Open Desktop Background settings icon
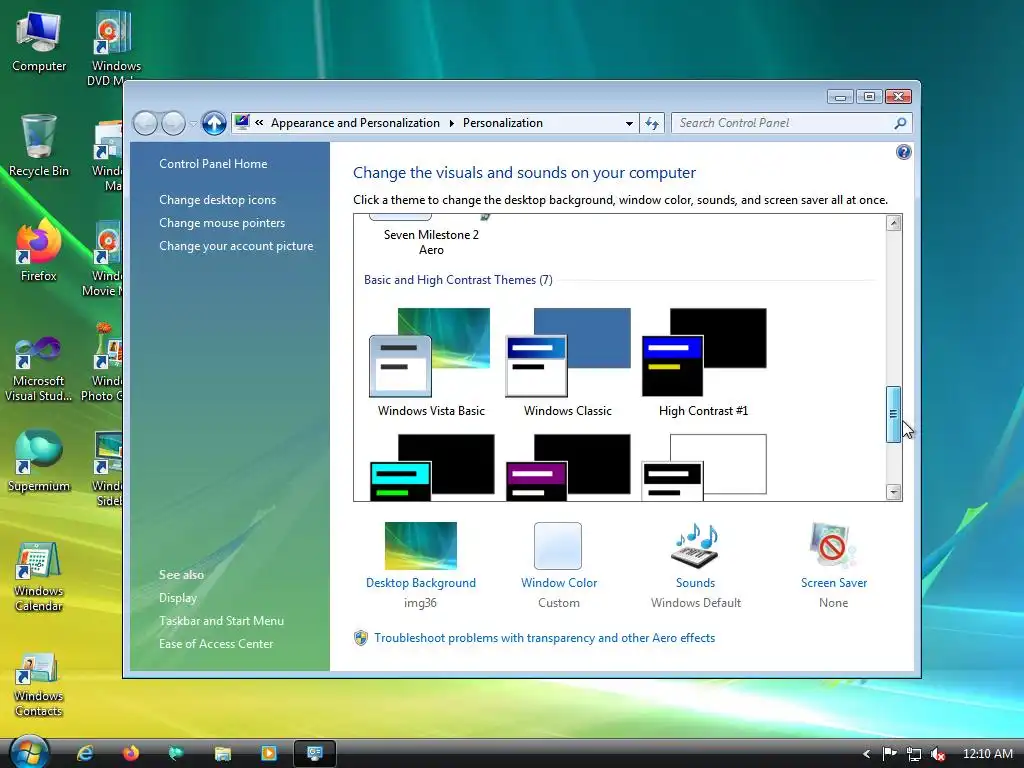 [x=421, y=545]
